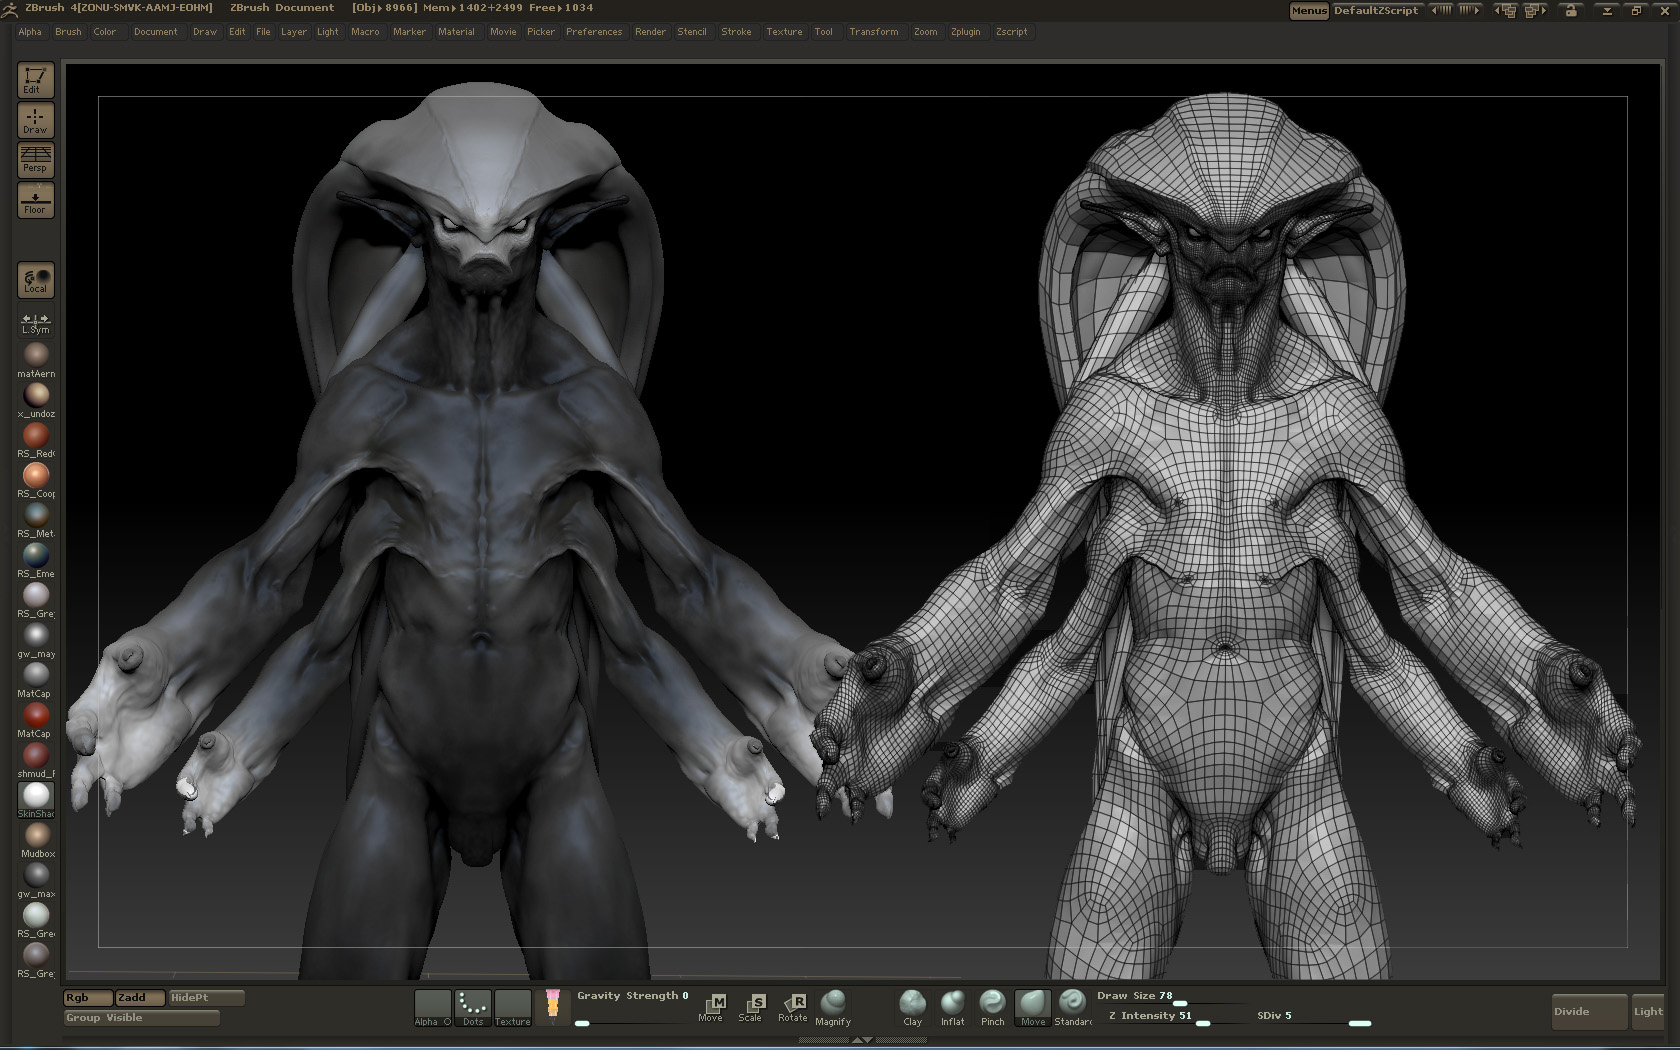Select the Magnify brush

pyautogui.click(x=832, y=1007)
